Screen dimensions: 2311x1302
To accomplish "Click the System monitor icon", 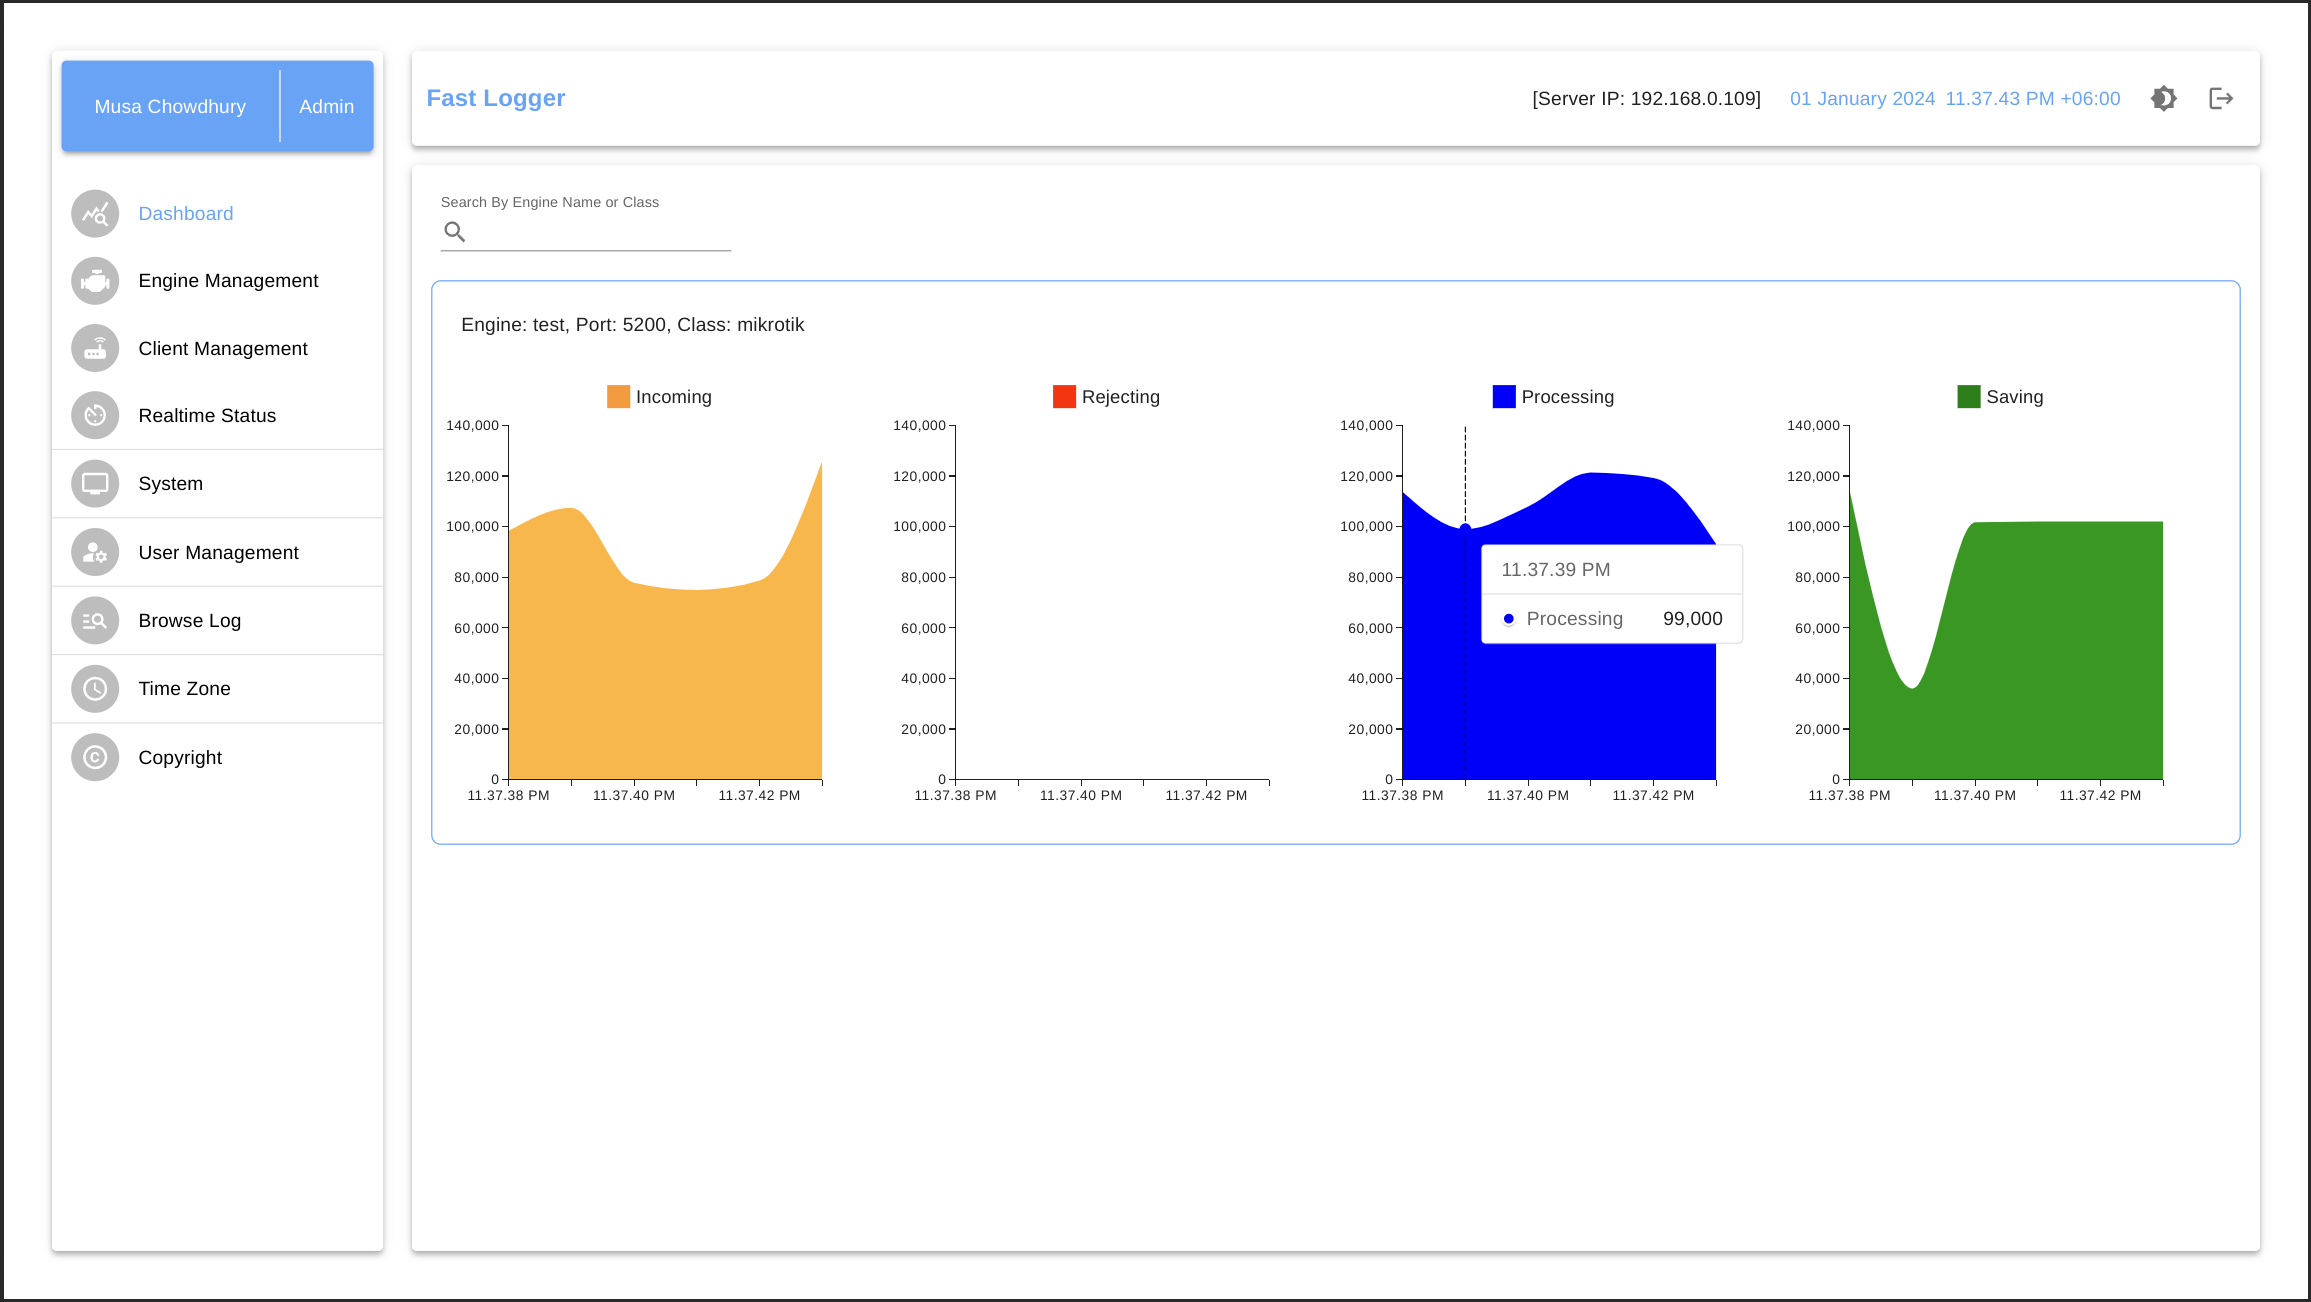I will 95,484.
